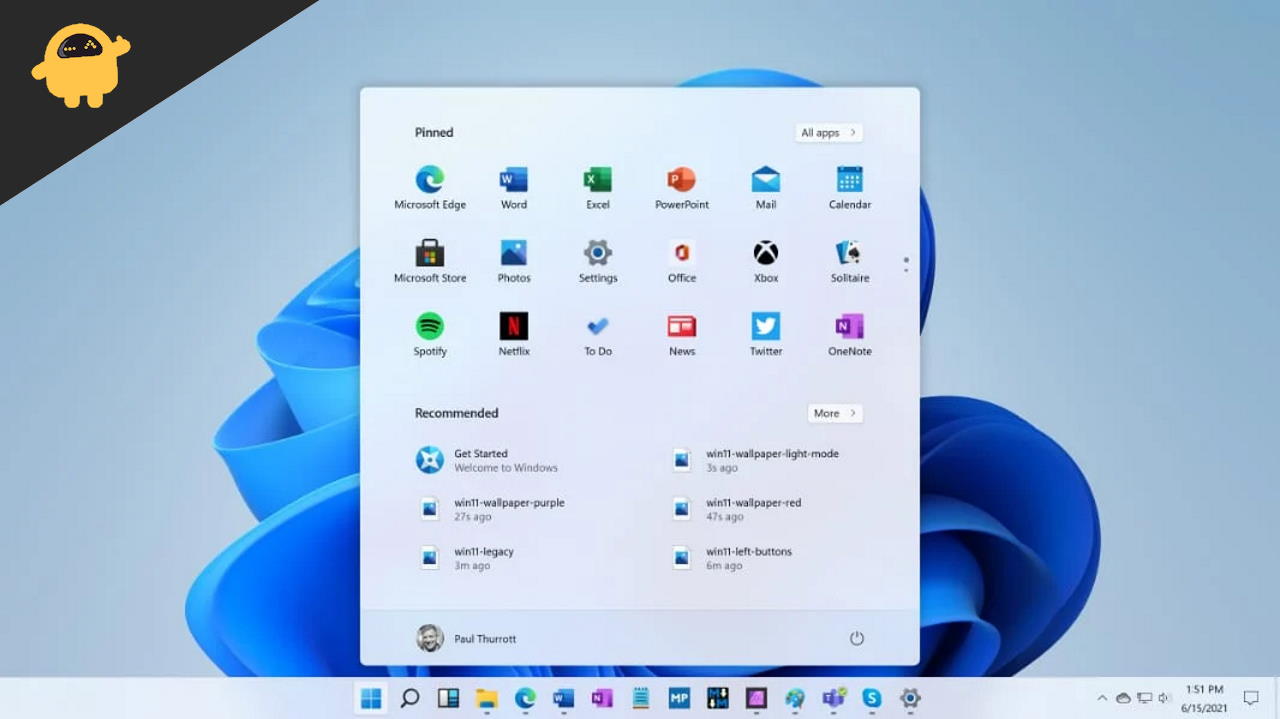This screenshot has height=719, width=1280.
Task: Click the network icon in system tray
Action: coord(1144,698)
